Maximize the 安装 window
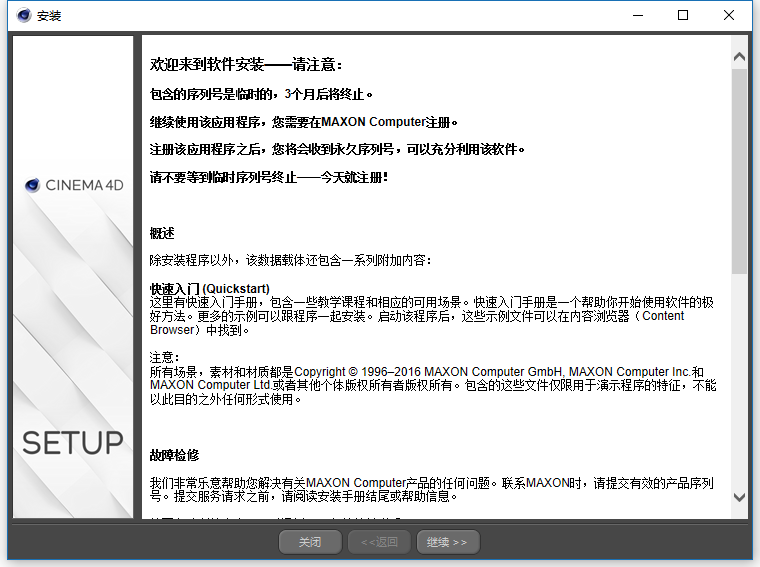 (683, 16)
